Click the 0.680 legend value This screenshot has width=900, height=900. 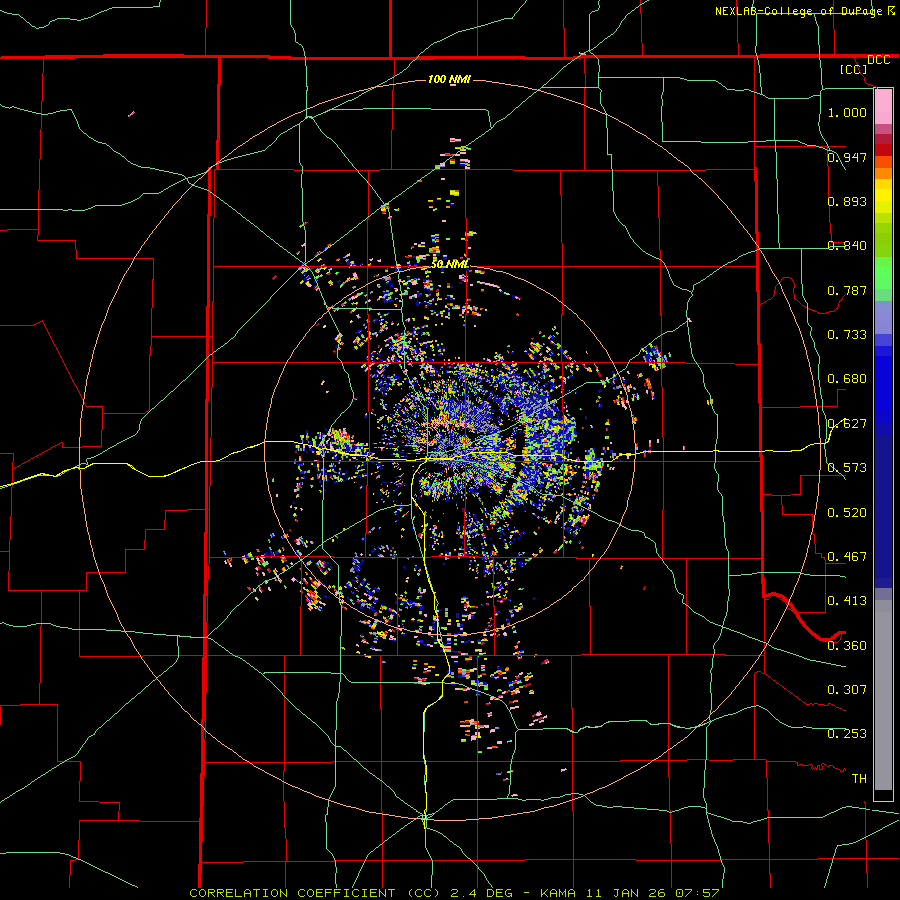(847, 379)
